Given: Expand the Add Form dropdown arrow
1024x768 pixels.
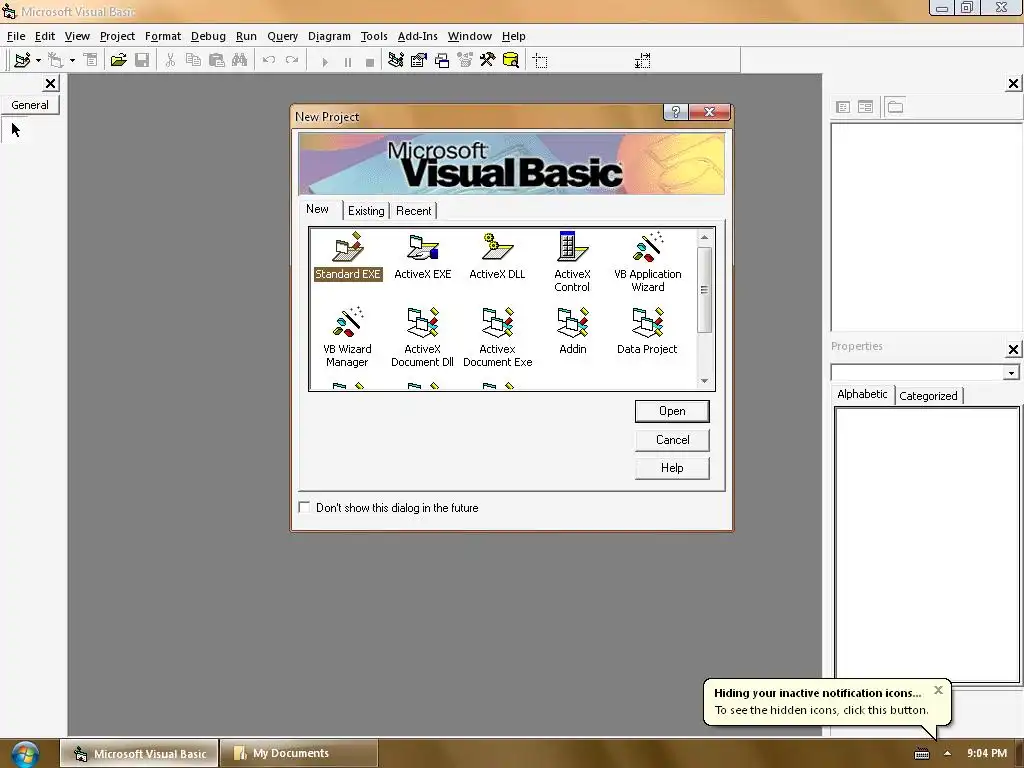Looking at the screenshot, I should pyautogui.click(x=72, y=61).
